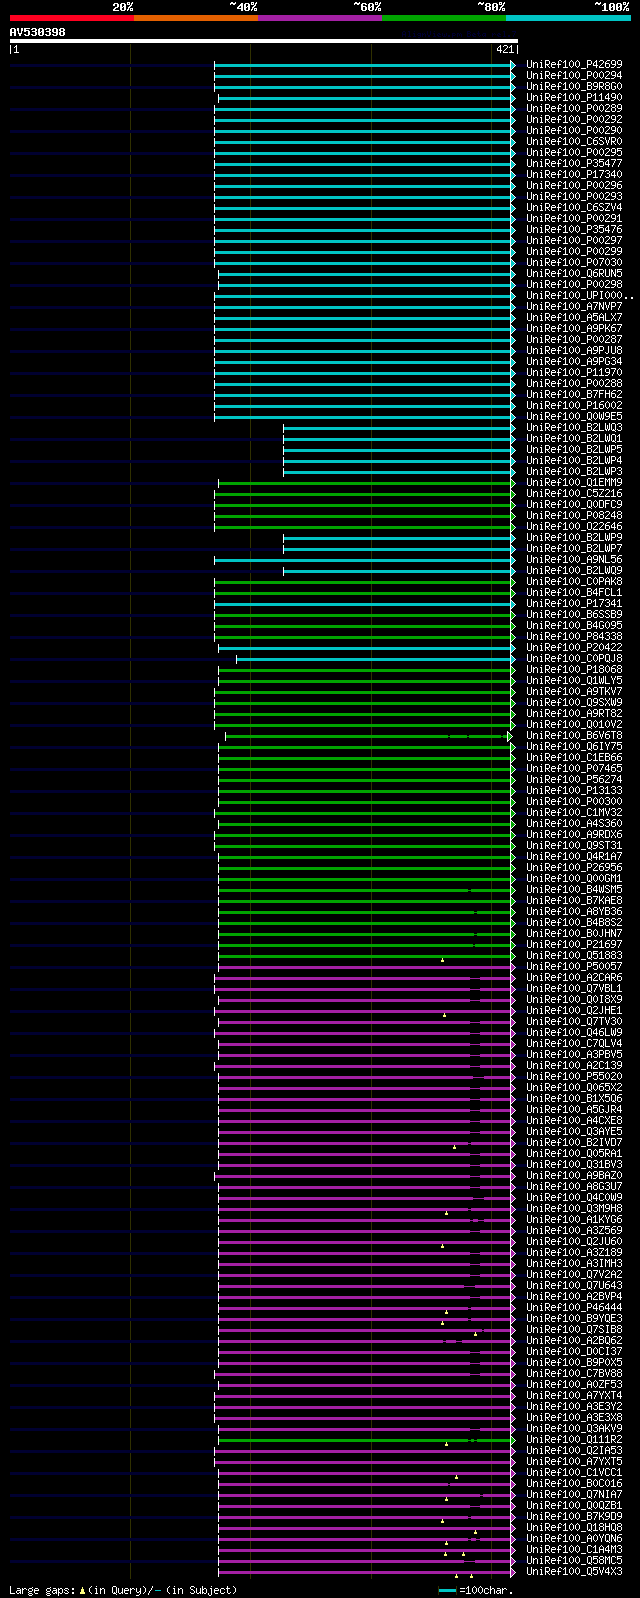Viewport: 640px width, 1598px height.
Task: Select hit UniRef100_C6SVR0
Action: (x=574, y=141)
